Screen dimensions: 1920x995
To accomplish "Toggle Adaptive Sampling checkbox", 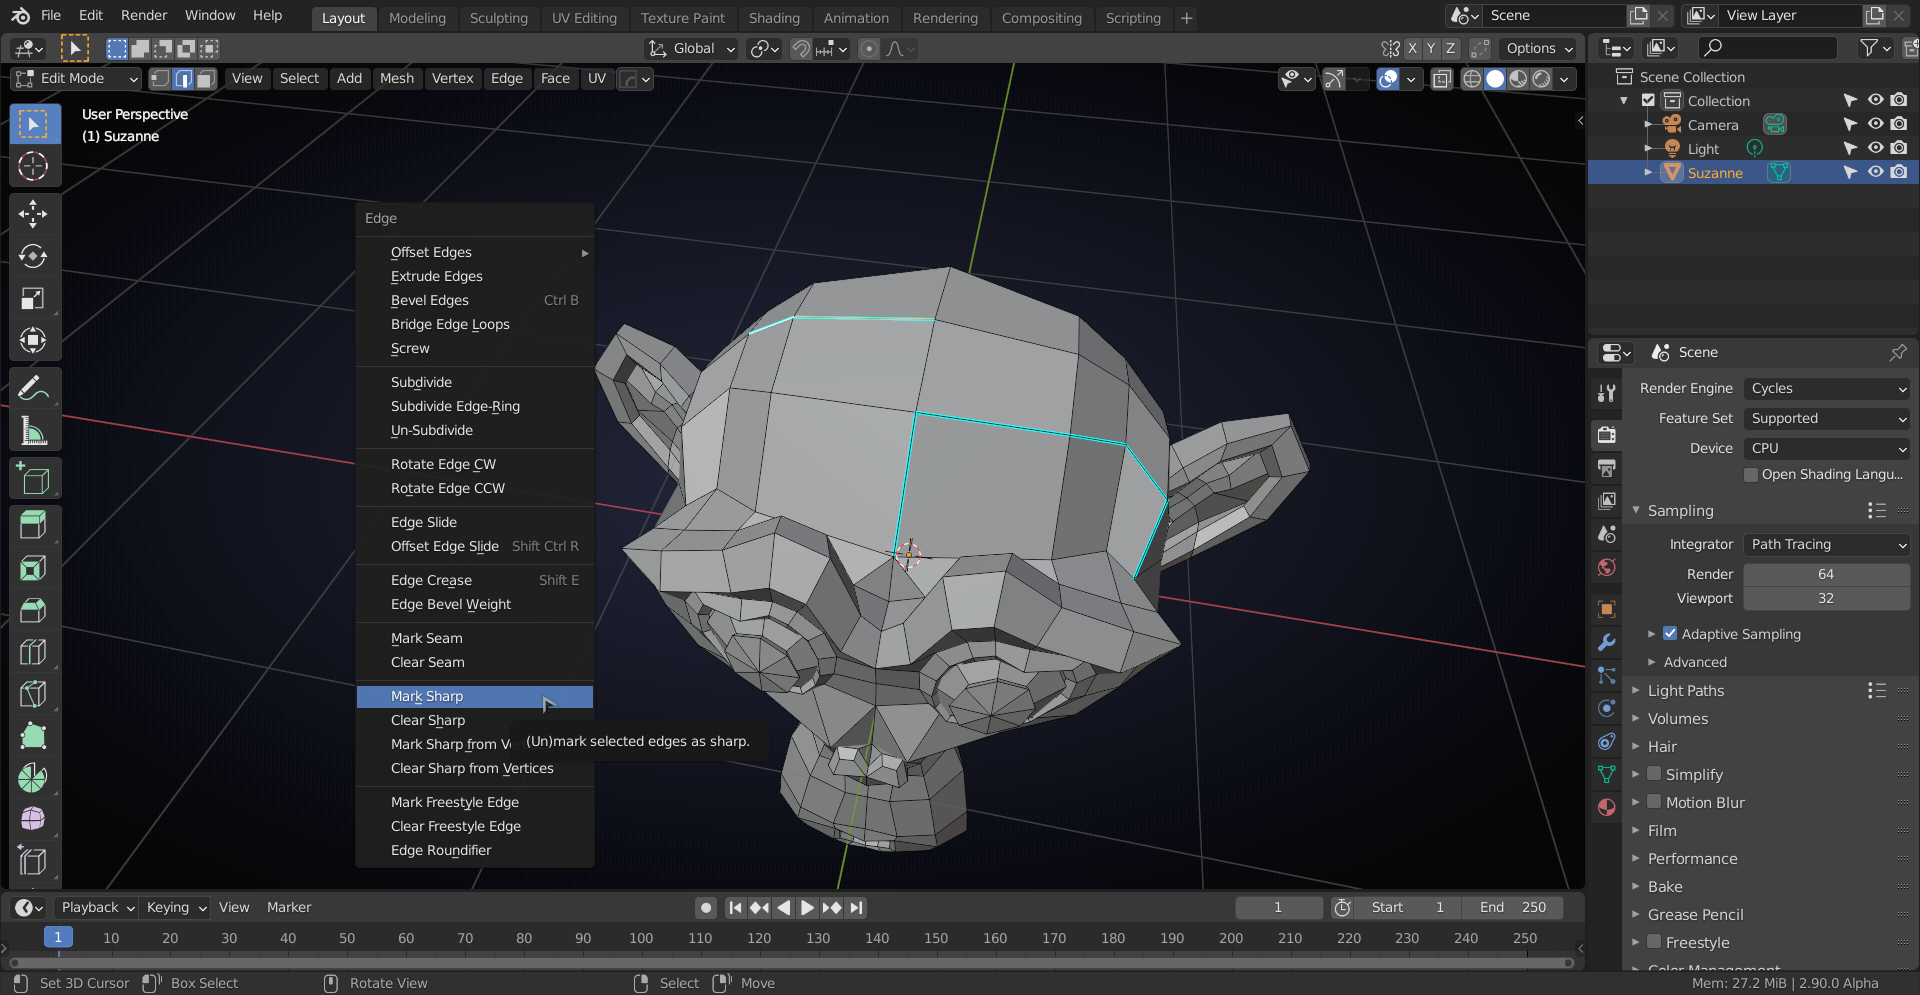I will tap(1670, 633).
